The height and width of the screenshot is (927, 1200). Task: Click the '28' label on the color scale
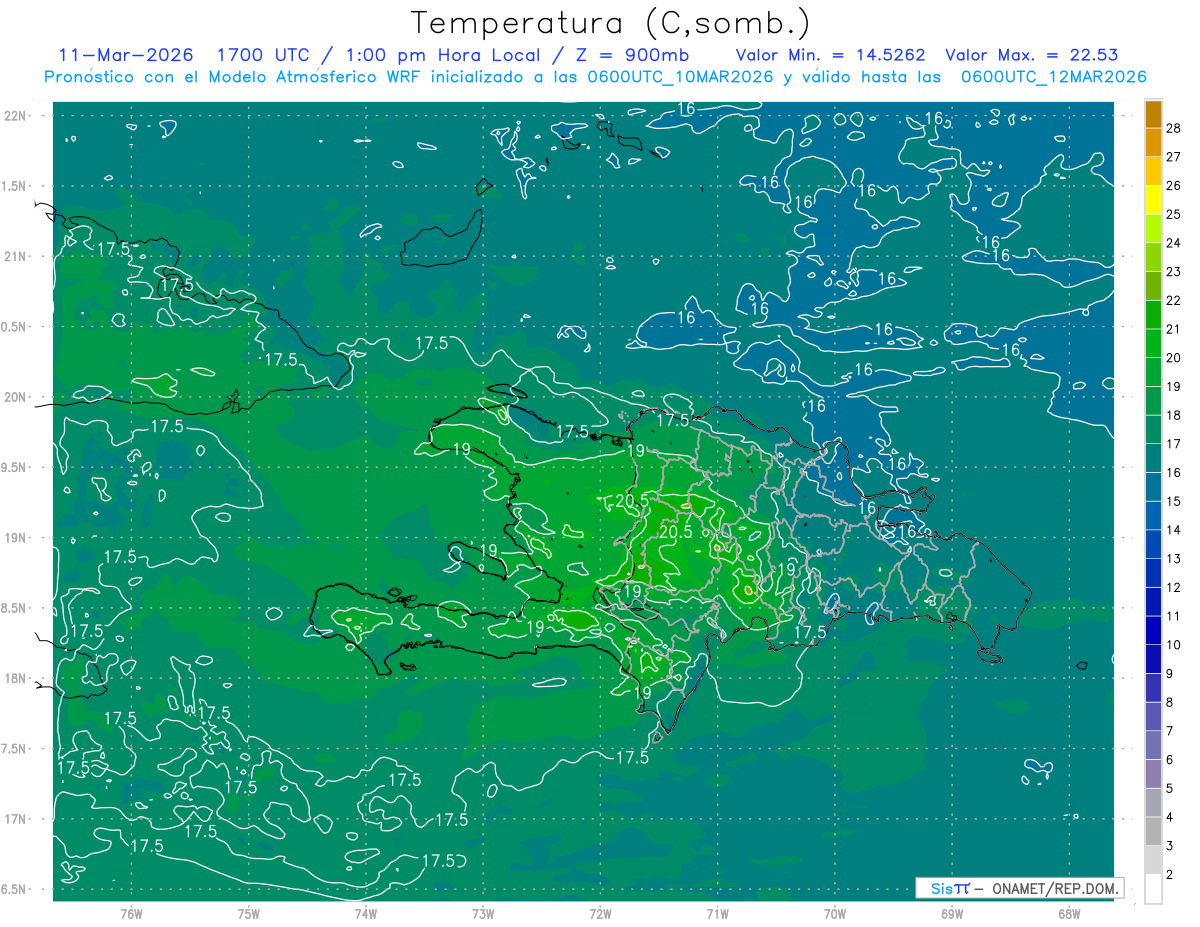(x=1173, y=128)
